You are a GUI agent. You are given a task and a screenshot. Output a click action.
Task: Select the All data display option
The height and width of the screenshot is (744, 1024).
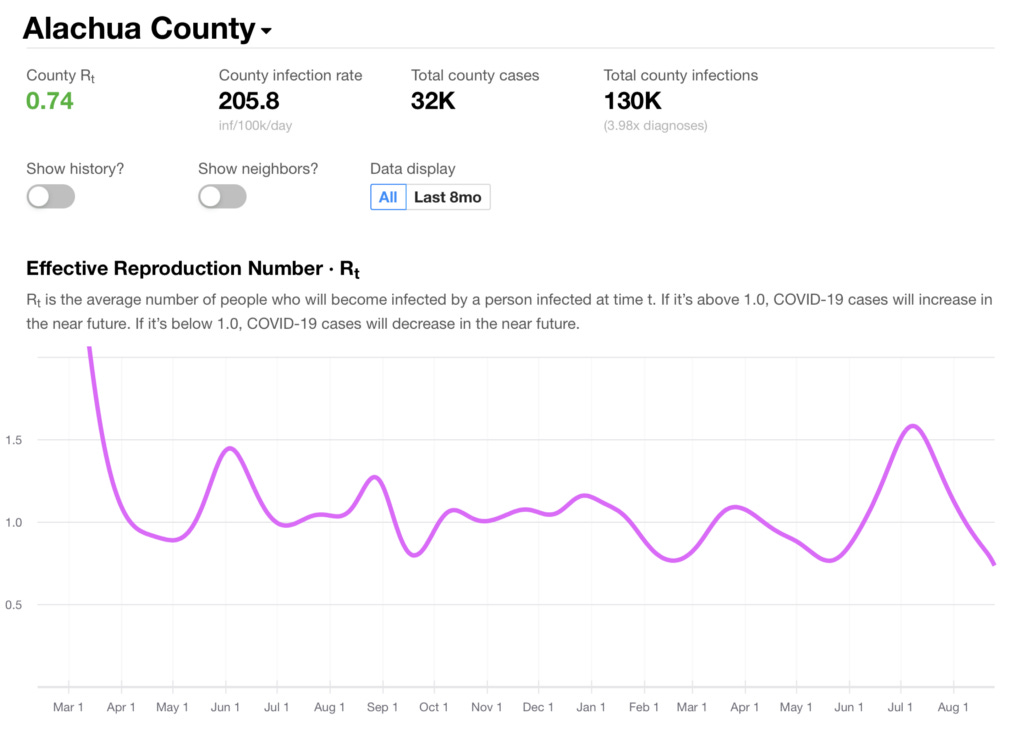click(388, 197)
